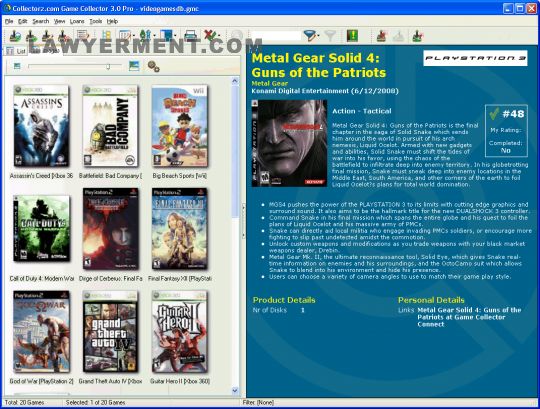Click the large thumbnails icon right of slider
The width and height of the screenshot is (540, 409).
(134, 66)
